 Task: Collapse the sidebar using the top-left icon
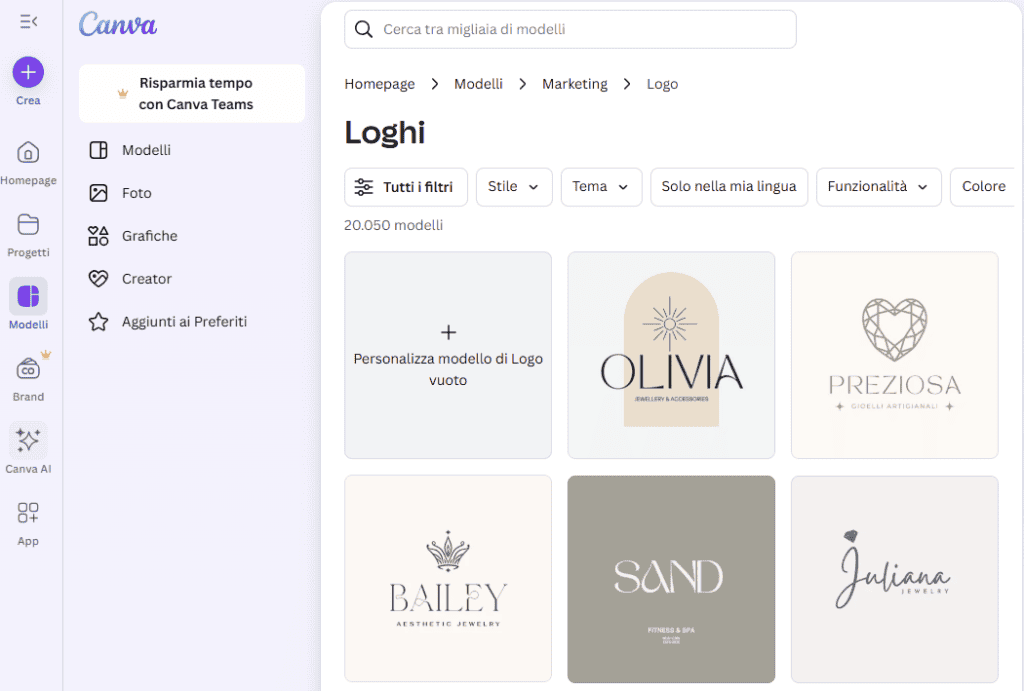coord(27,20)
